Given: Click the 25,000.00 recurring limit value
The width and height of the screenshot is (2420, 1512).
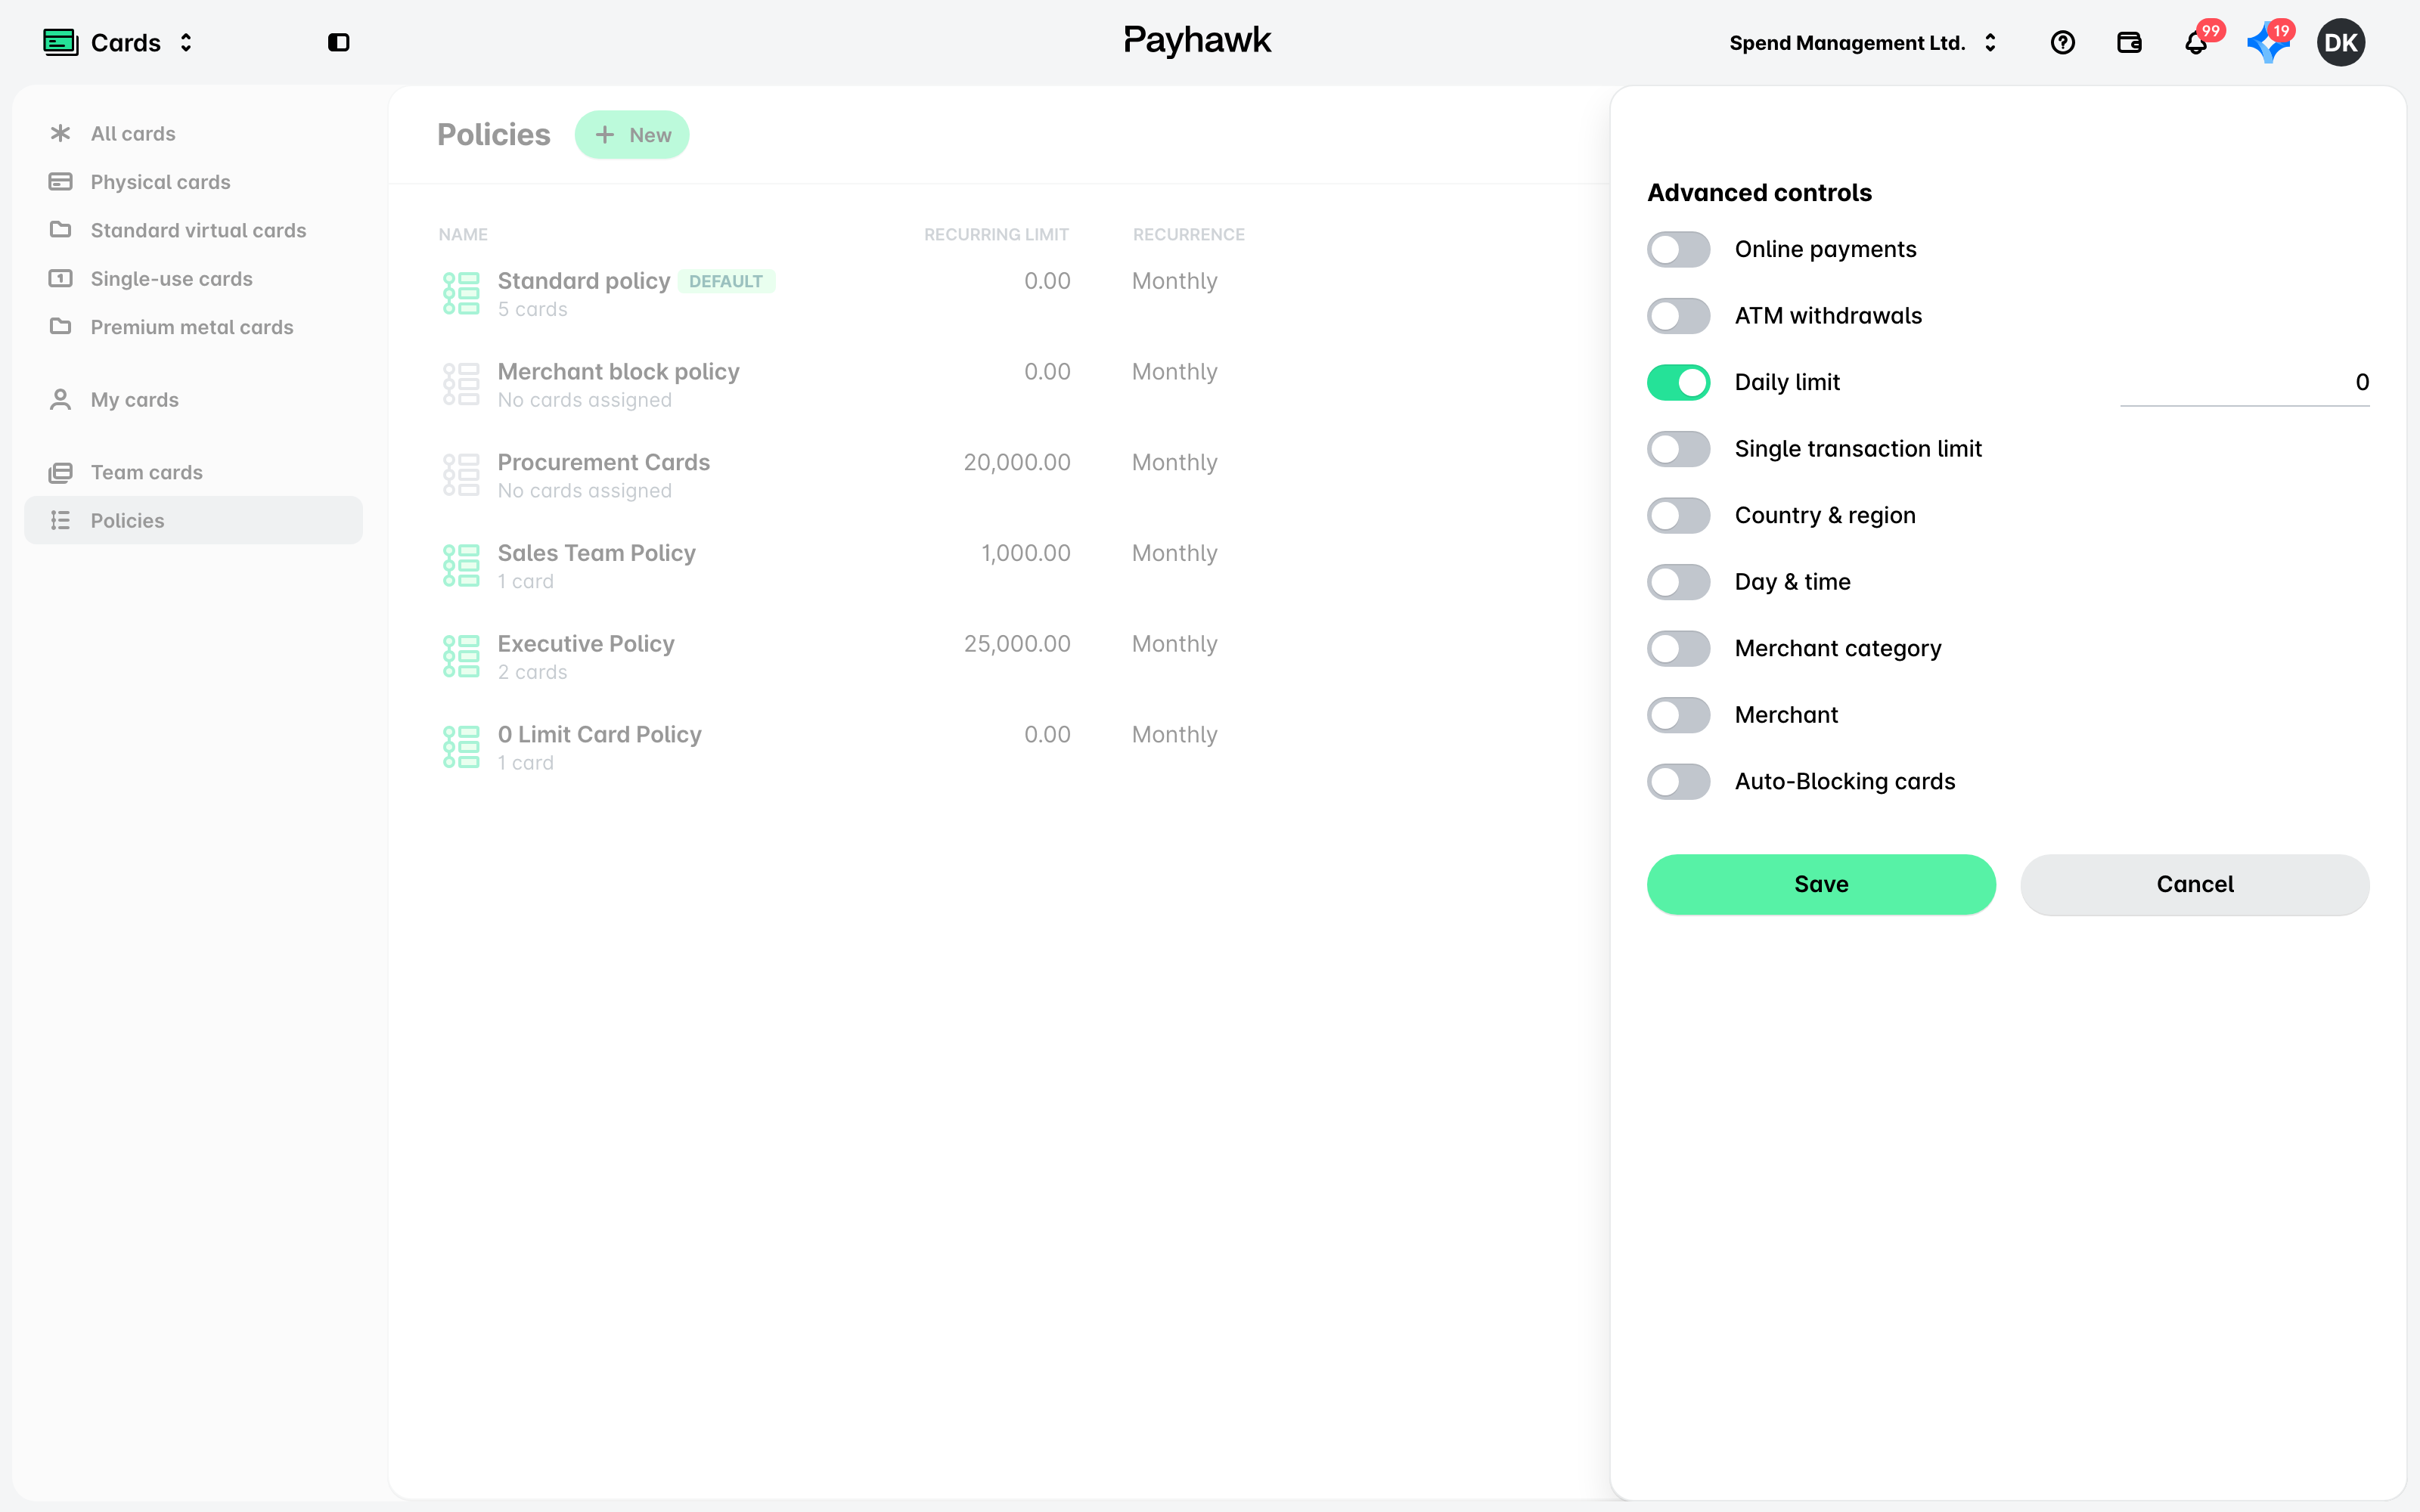Looking at the screenshot, I should (1016, 643).
